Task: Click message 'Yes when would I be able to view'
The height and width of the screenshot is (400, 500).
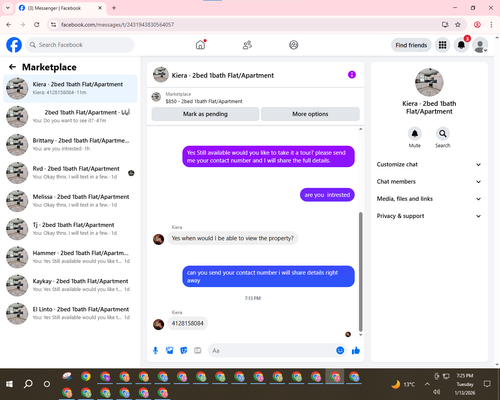Action: pos(233,238)
